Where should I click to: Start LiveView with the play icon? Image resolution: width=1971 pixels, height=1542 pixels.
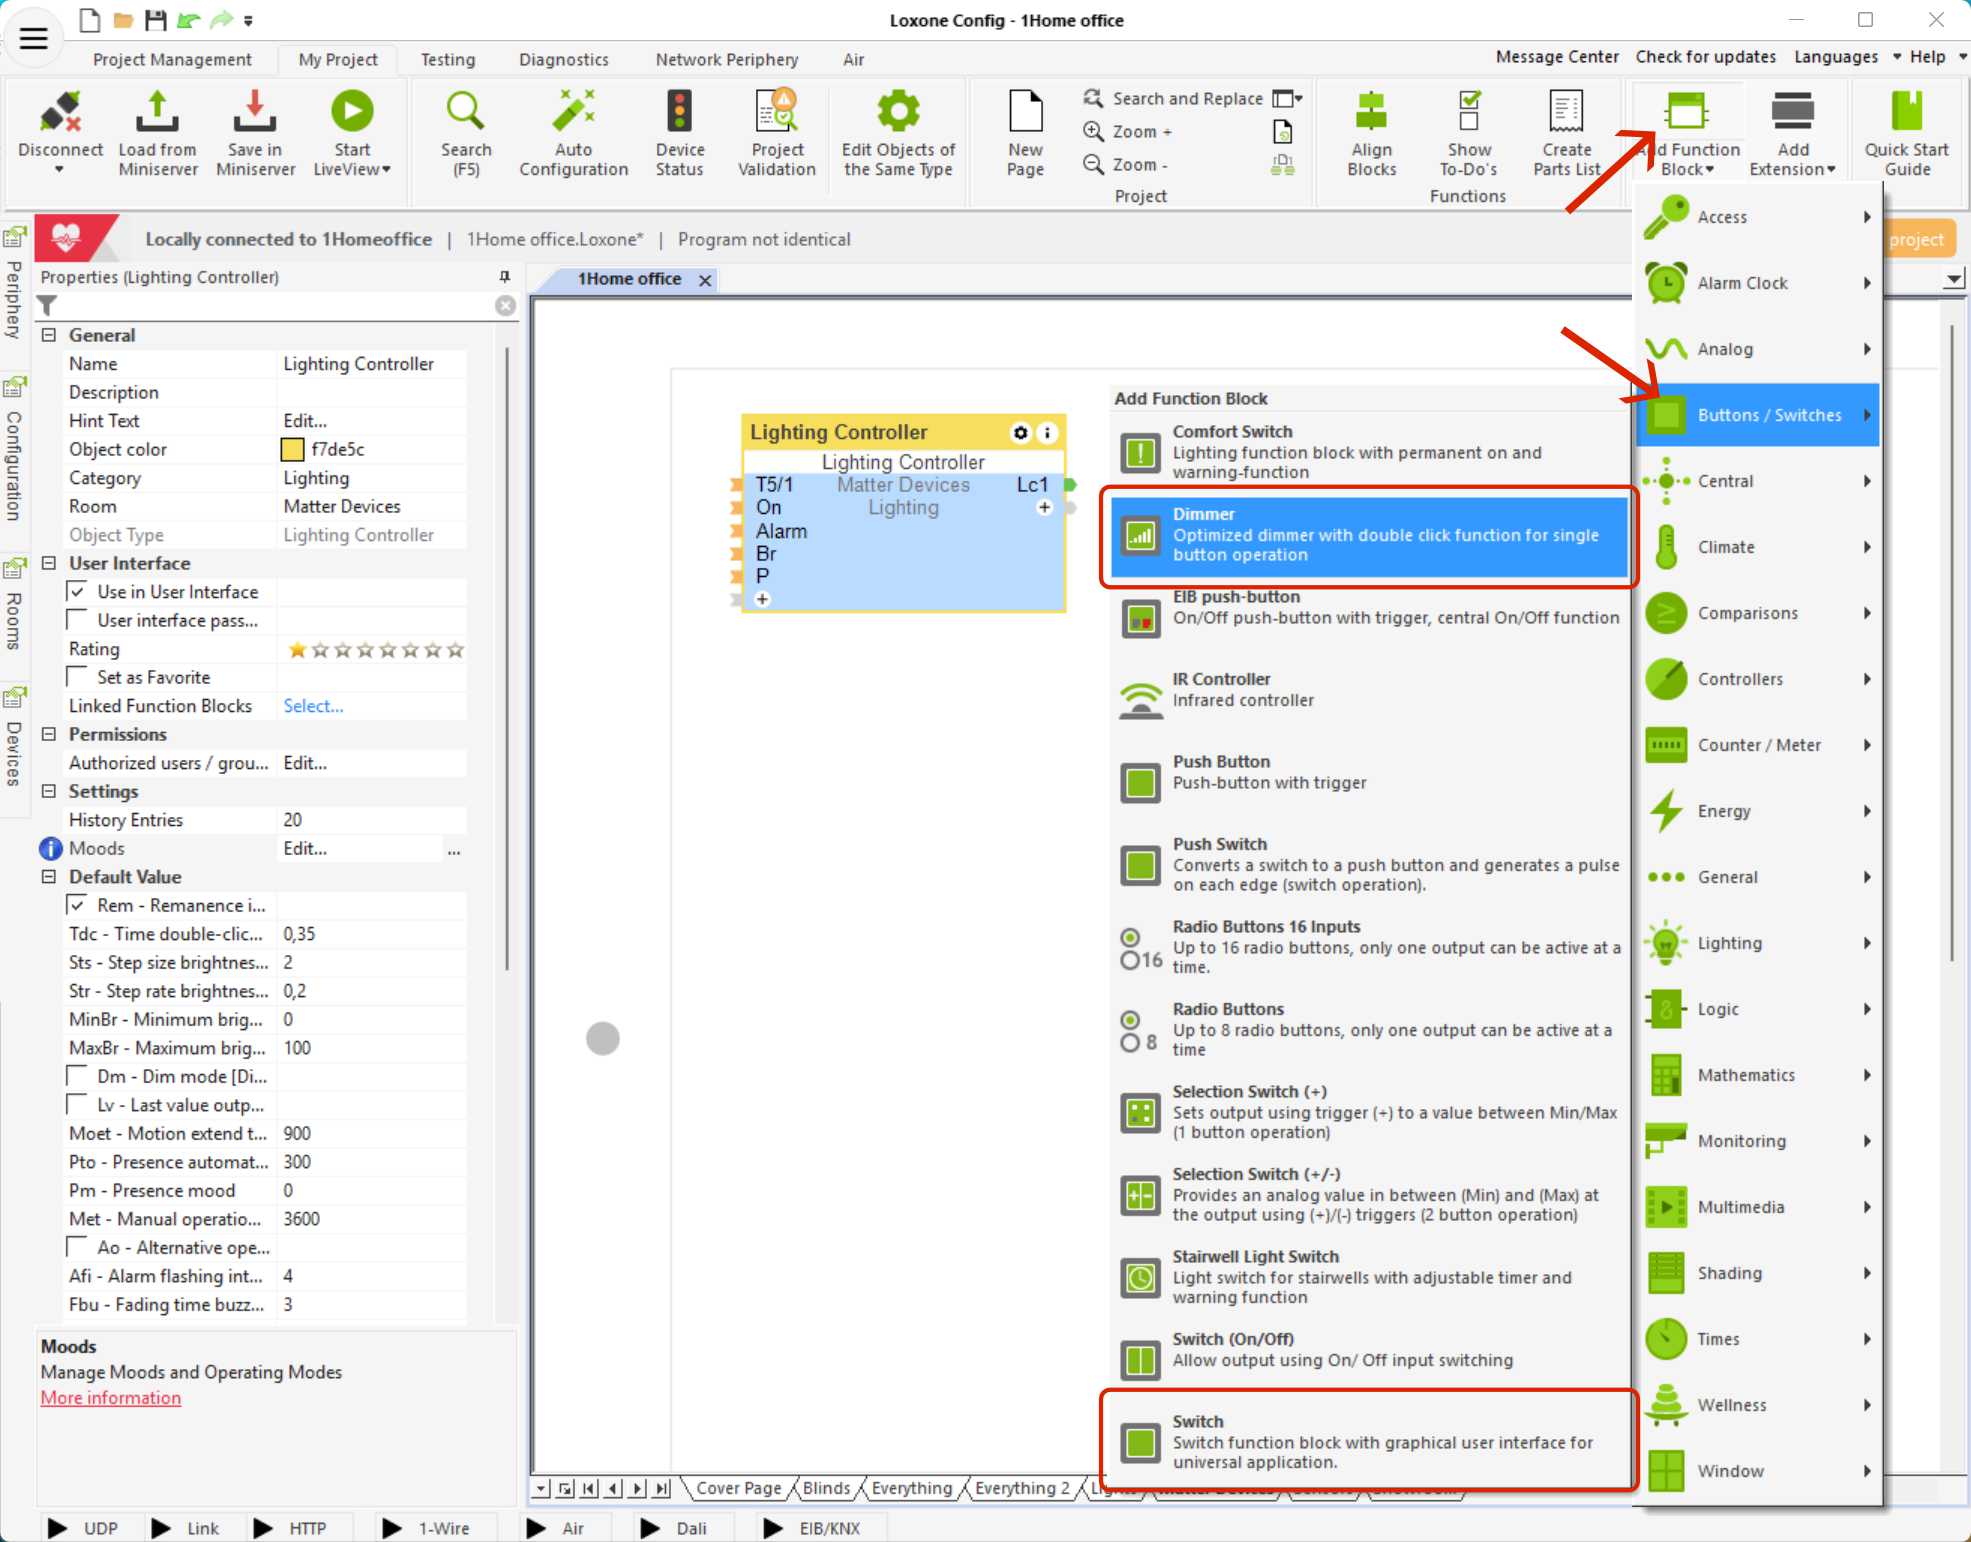pyautogui.click(x=352, y=112)
